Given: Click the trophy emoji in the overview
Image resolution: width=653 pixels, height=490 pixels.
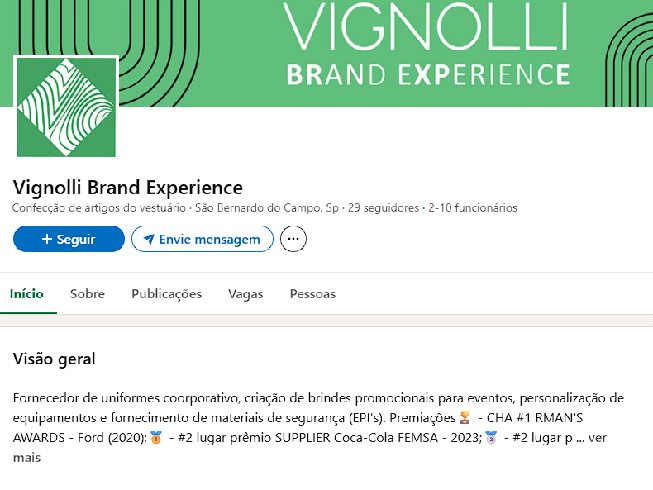Looking at the screenshot, I should [x=464, y=417].
